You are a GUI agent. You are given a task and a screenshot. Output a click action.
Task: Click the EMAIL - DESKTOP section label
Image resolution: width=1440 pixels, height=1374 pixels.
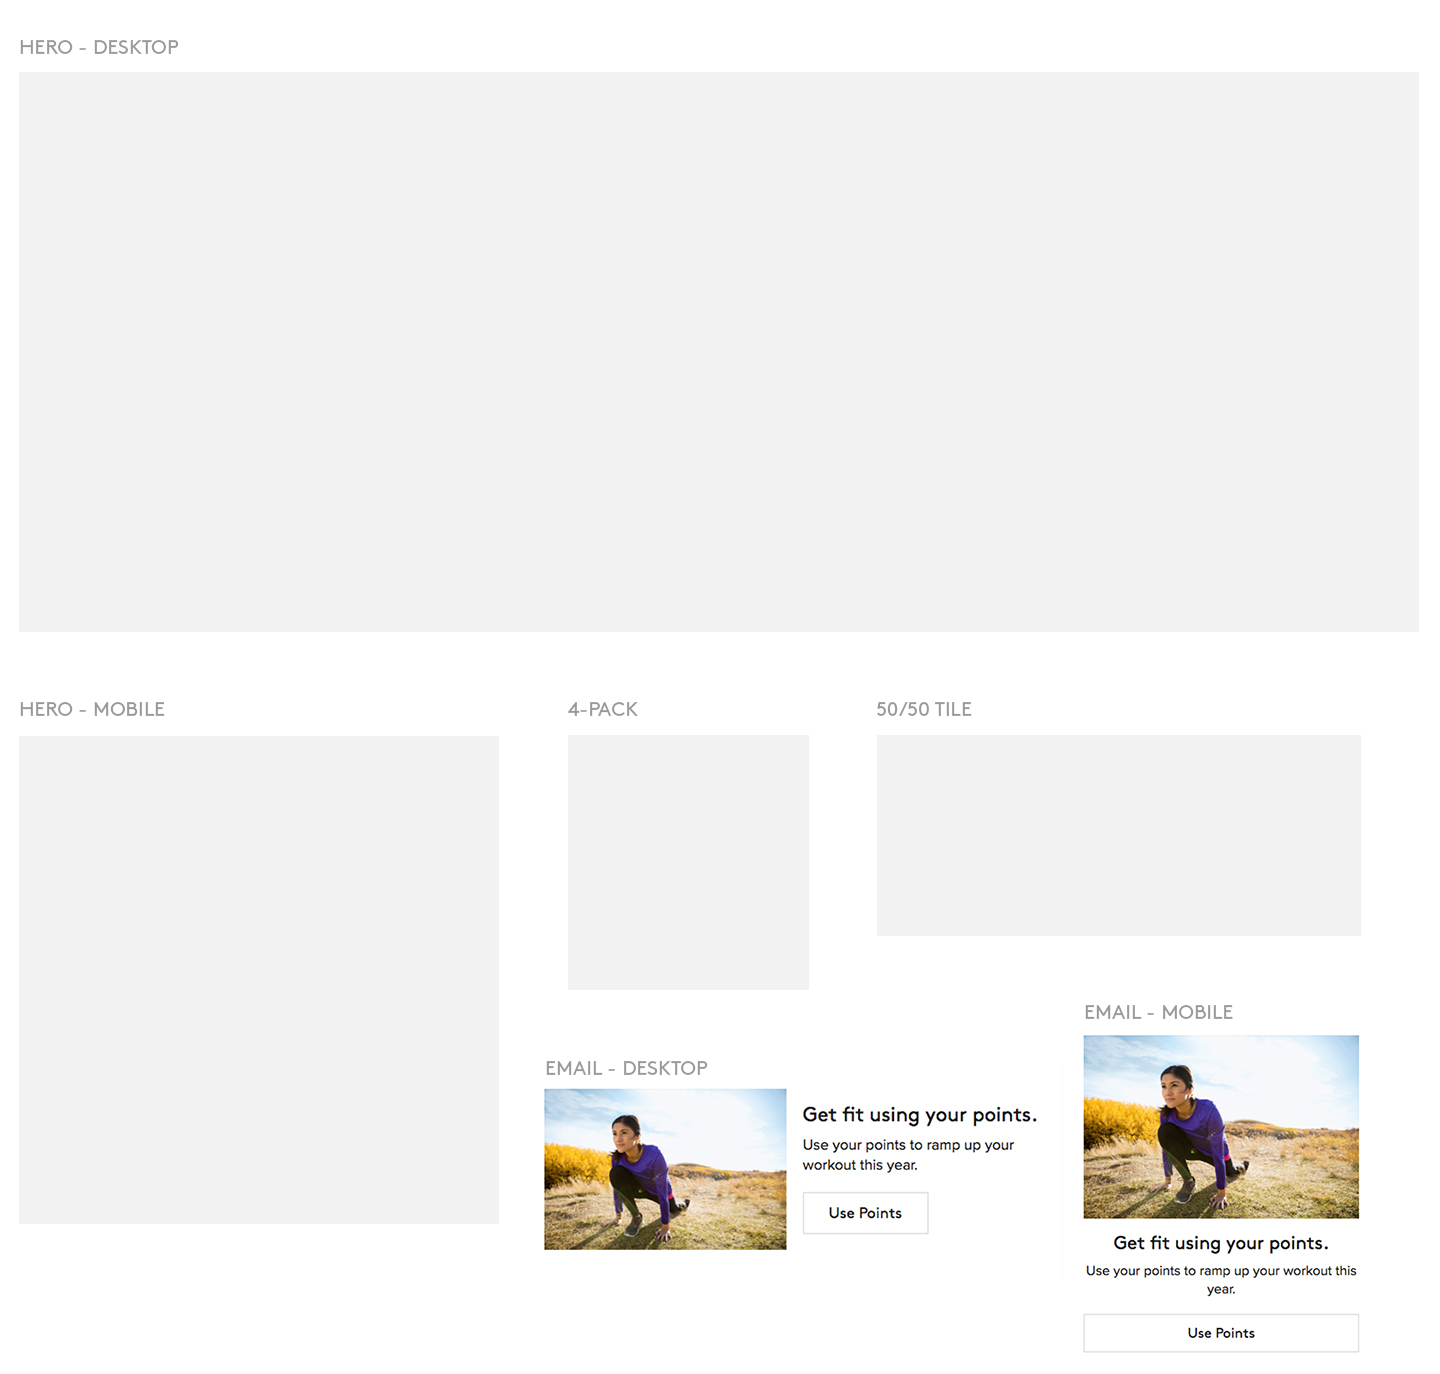[x=626, y=1068]
